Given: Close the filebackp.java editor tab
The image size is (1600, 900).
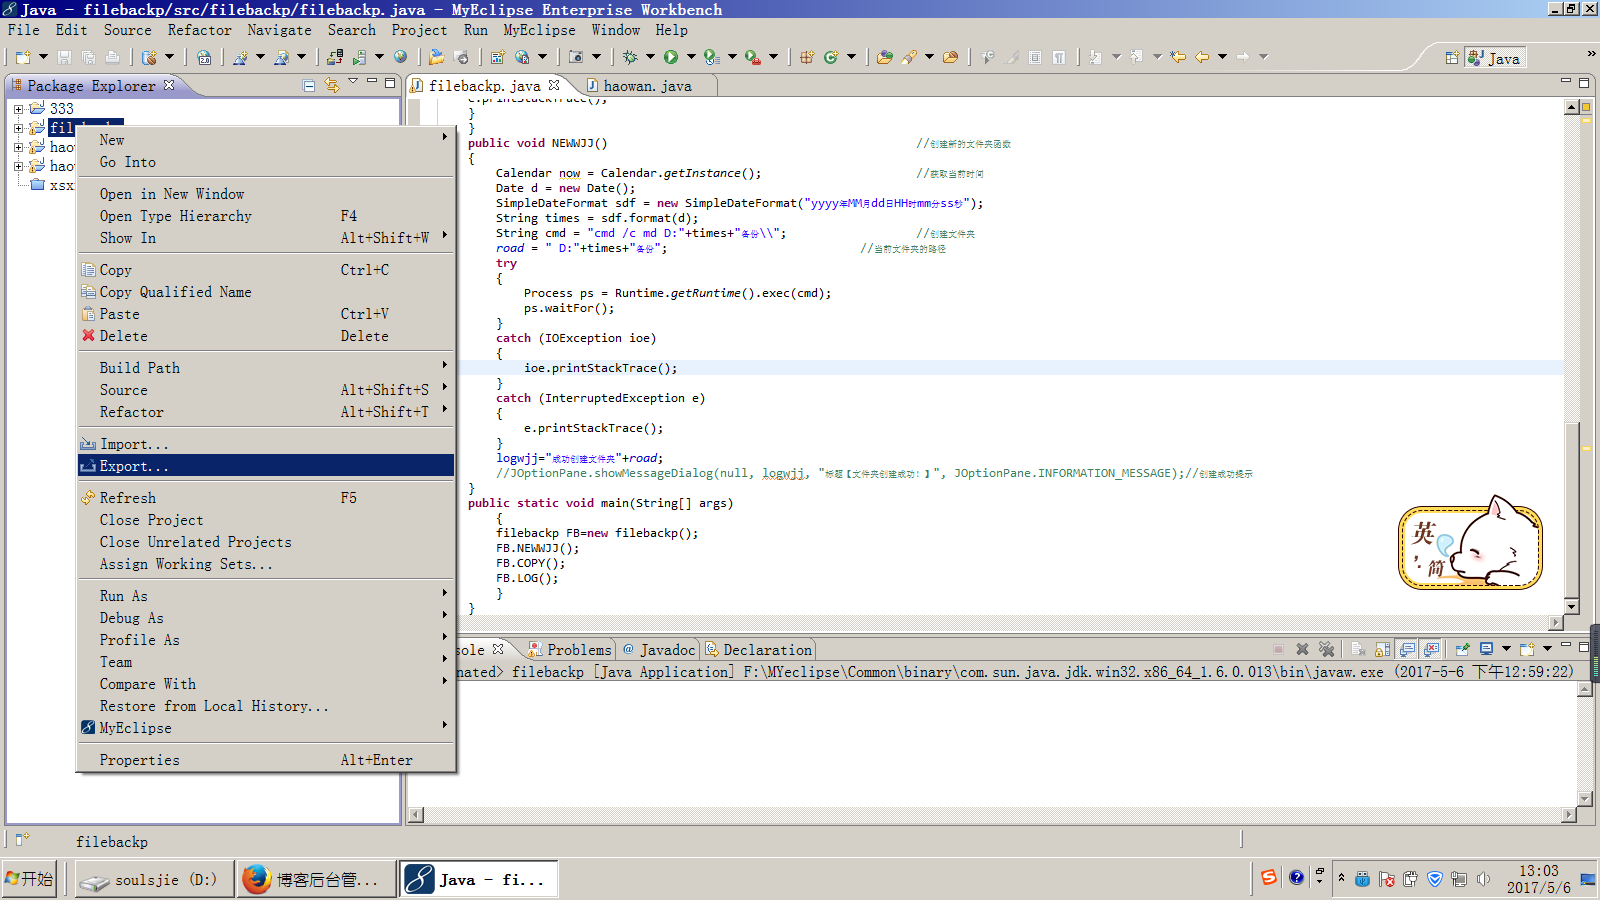Looking at the screenshot, I should pos(553,85).
